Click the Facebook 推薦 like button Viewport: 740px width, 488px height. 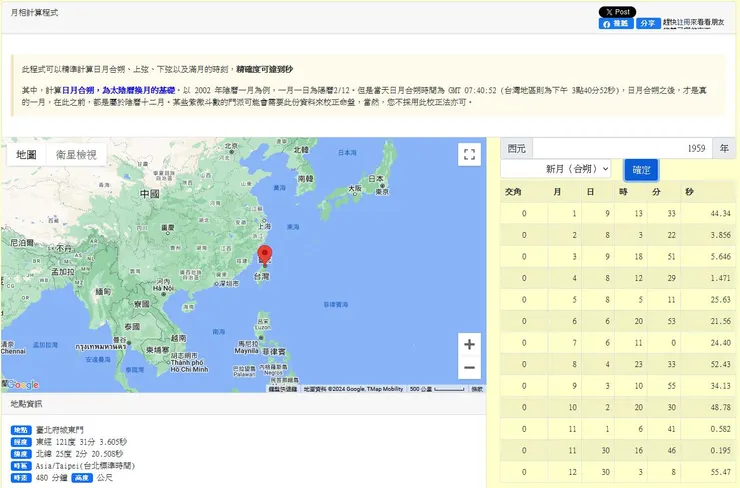point(615,23)
